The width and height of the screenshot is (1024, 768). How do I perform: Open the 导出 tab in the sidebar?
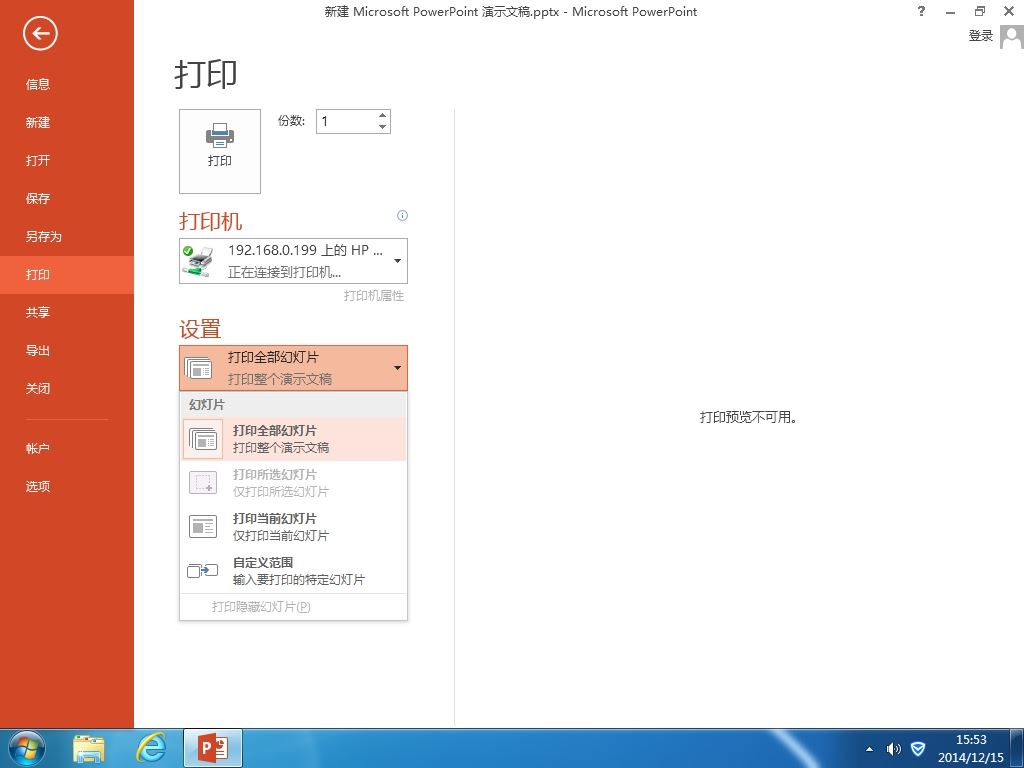pos(67,350)
